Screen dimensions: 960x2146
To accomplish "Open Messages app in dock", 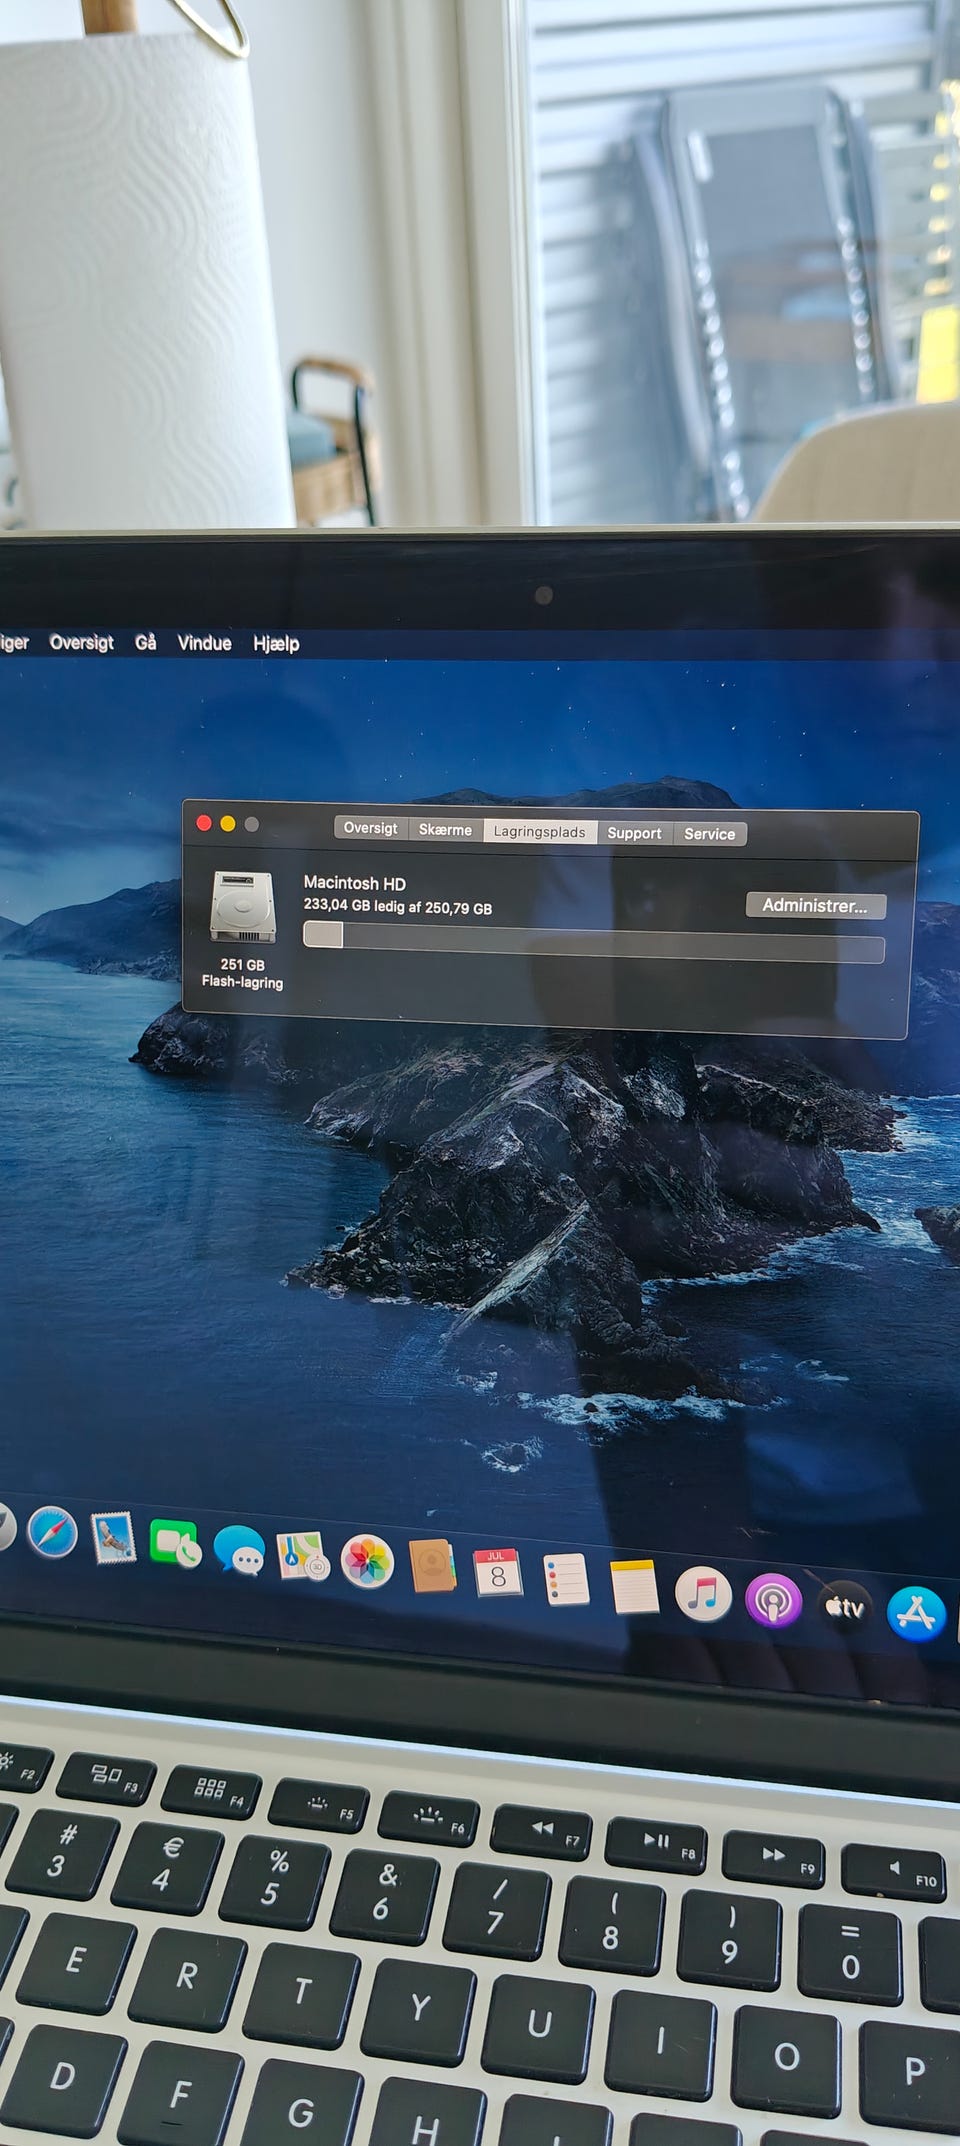I will click(239, 1552).
